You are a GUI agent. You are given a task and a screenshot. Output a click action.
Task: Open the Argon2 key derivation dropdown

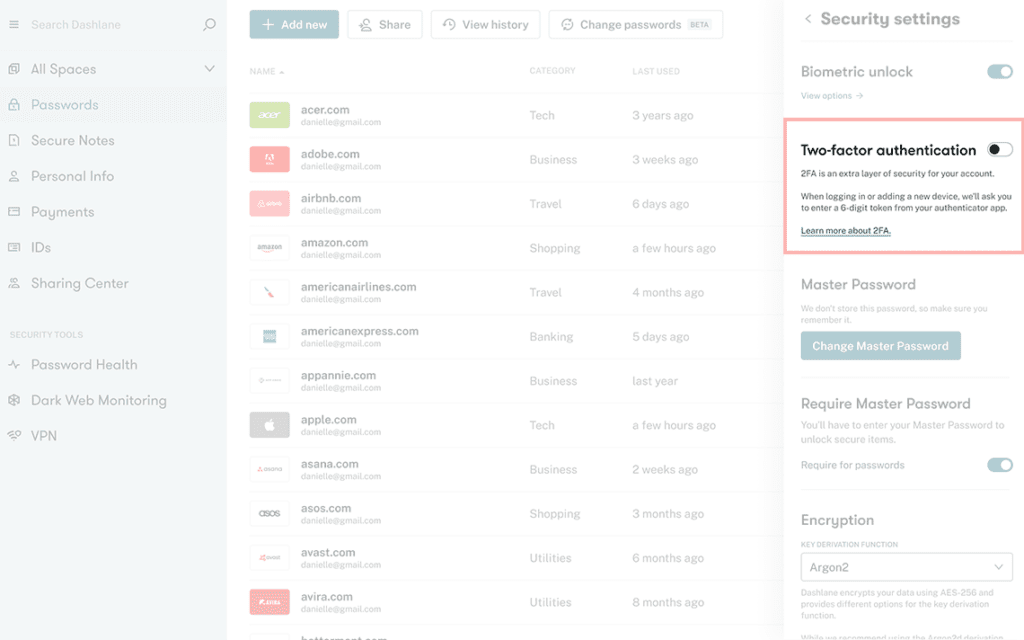[x=906, y=567]
